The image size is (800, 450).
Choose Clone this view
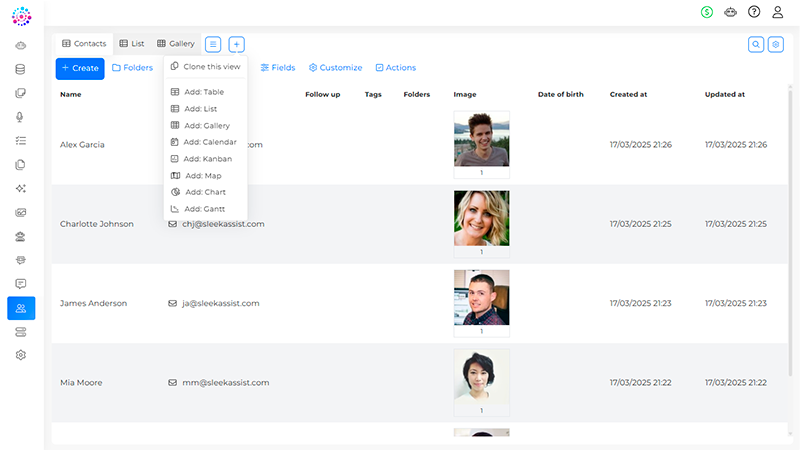tap(205, 67)
